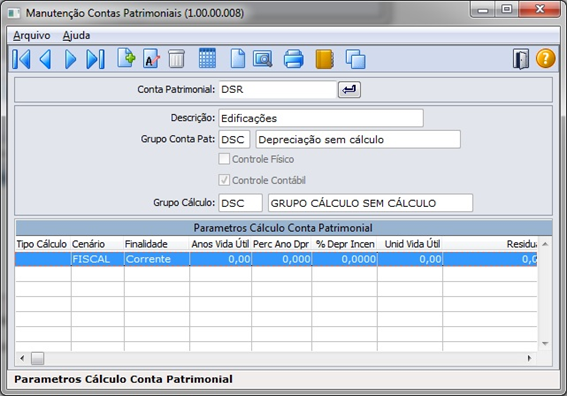
Task: Click the Grupo Conta Pat DSC code field
Action: (x=234, y=140)
